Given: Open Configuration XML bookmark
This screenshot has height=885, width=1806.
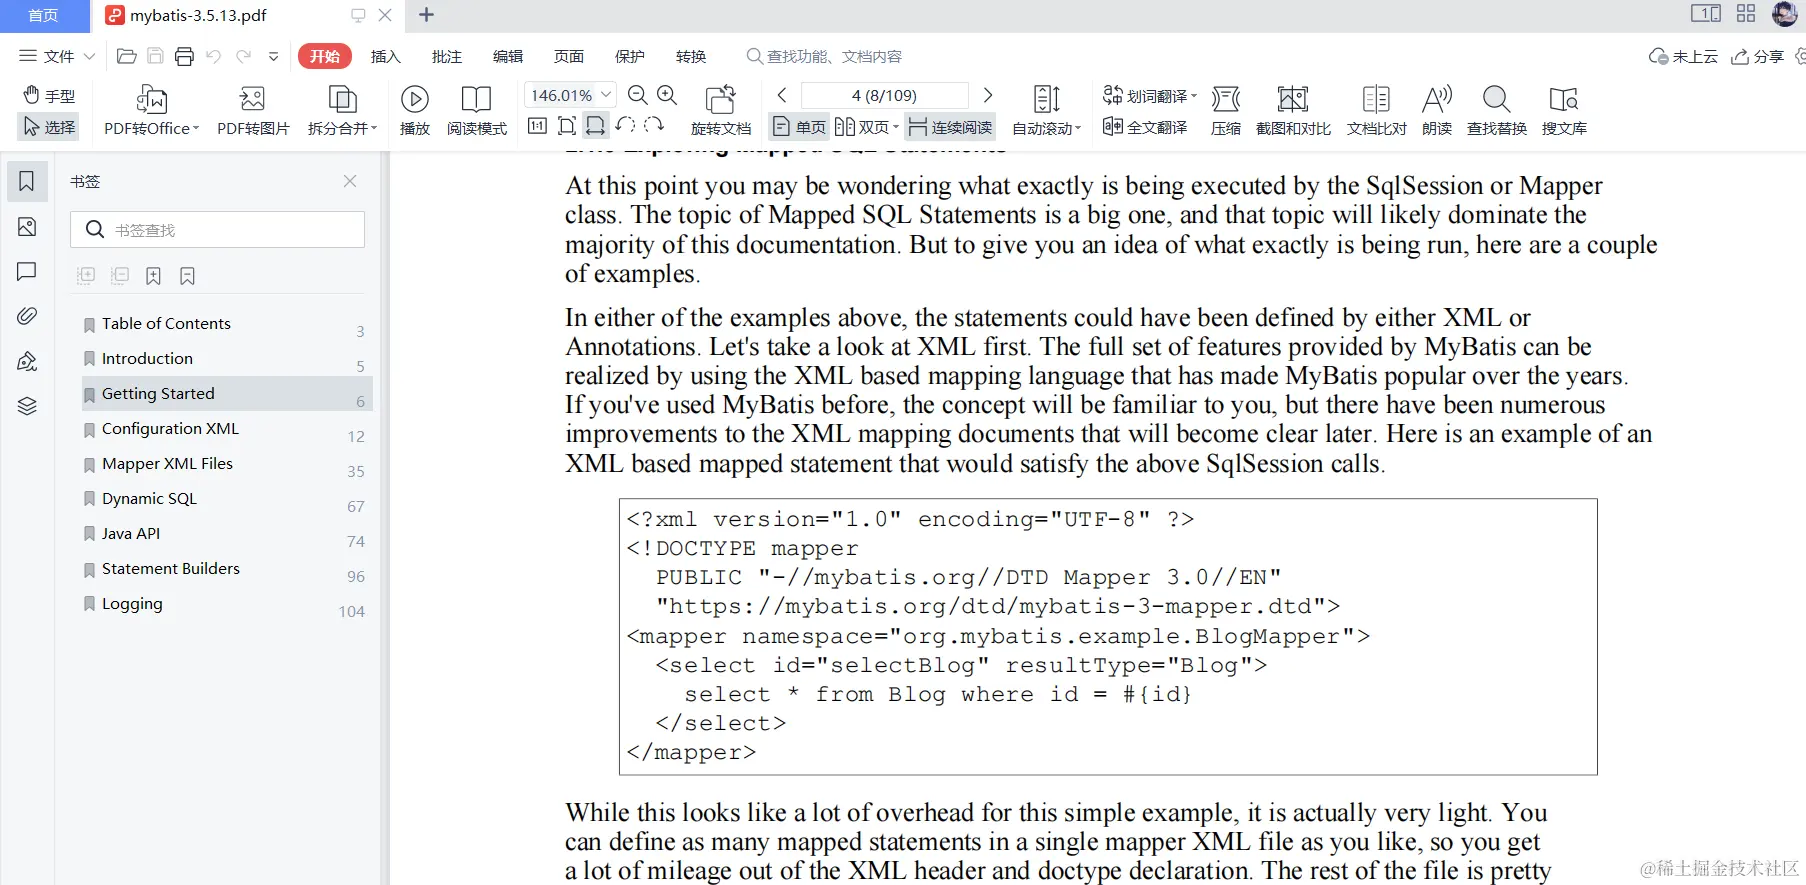Looking at the screenshot, I should (227, 429).
